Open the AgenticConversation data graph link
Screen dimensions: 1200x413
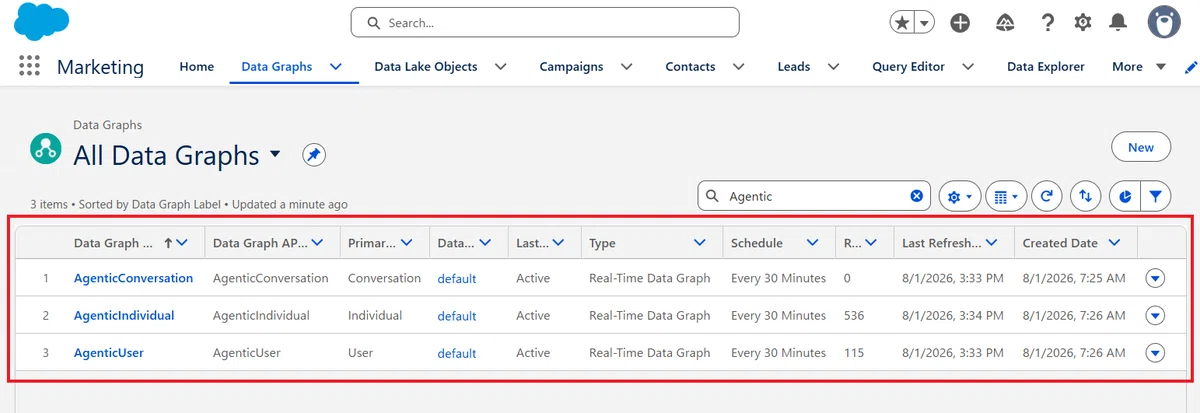[133, 278]
